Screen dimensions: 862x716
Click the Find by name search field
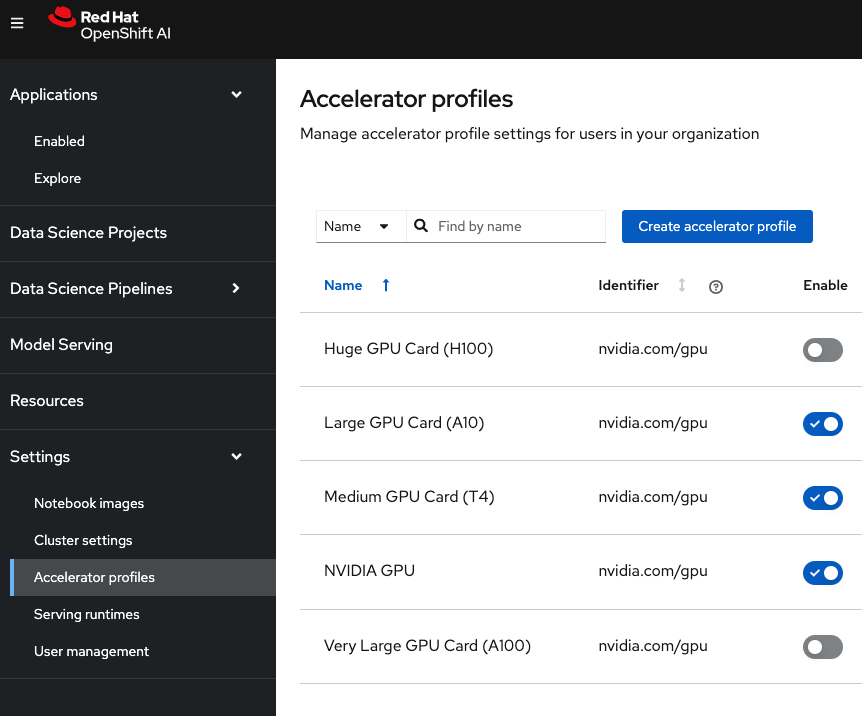click(518, 226)
